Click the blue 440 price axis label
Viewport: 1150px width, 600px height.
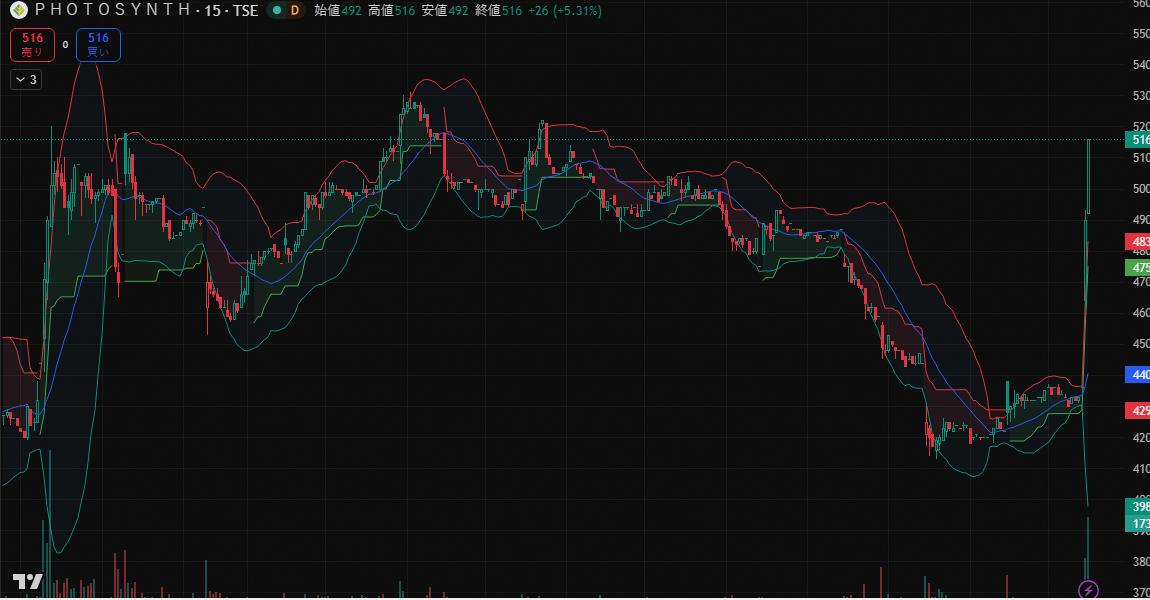pyautogui.click(x=1138, y=374)
